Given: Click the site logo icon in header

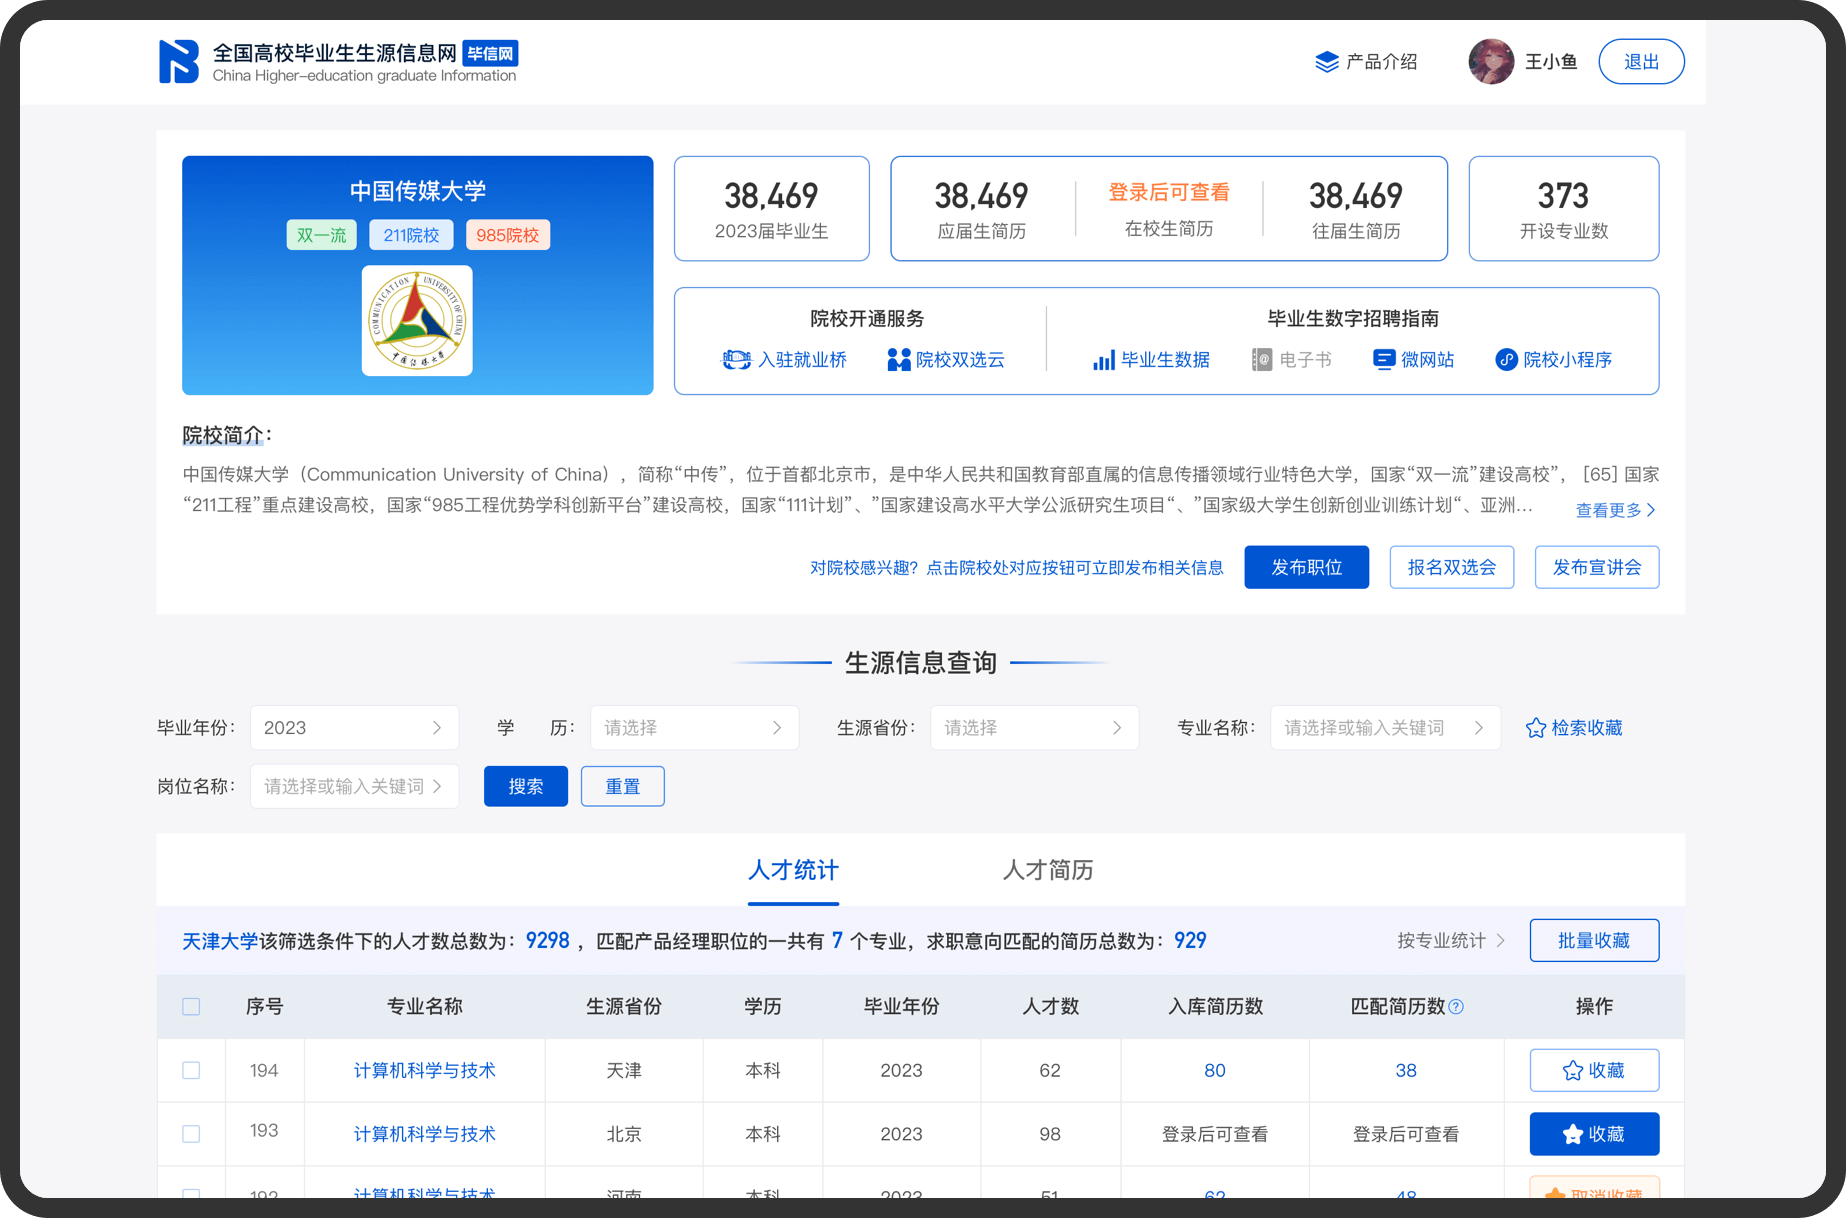Looking at the screenshot, I should point(179,62).
